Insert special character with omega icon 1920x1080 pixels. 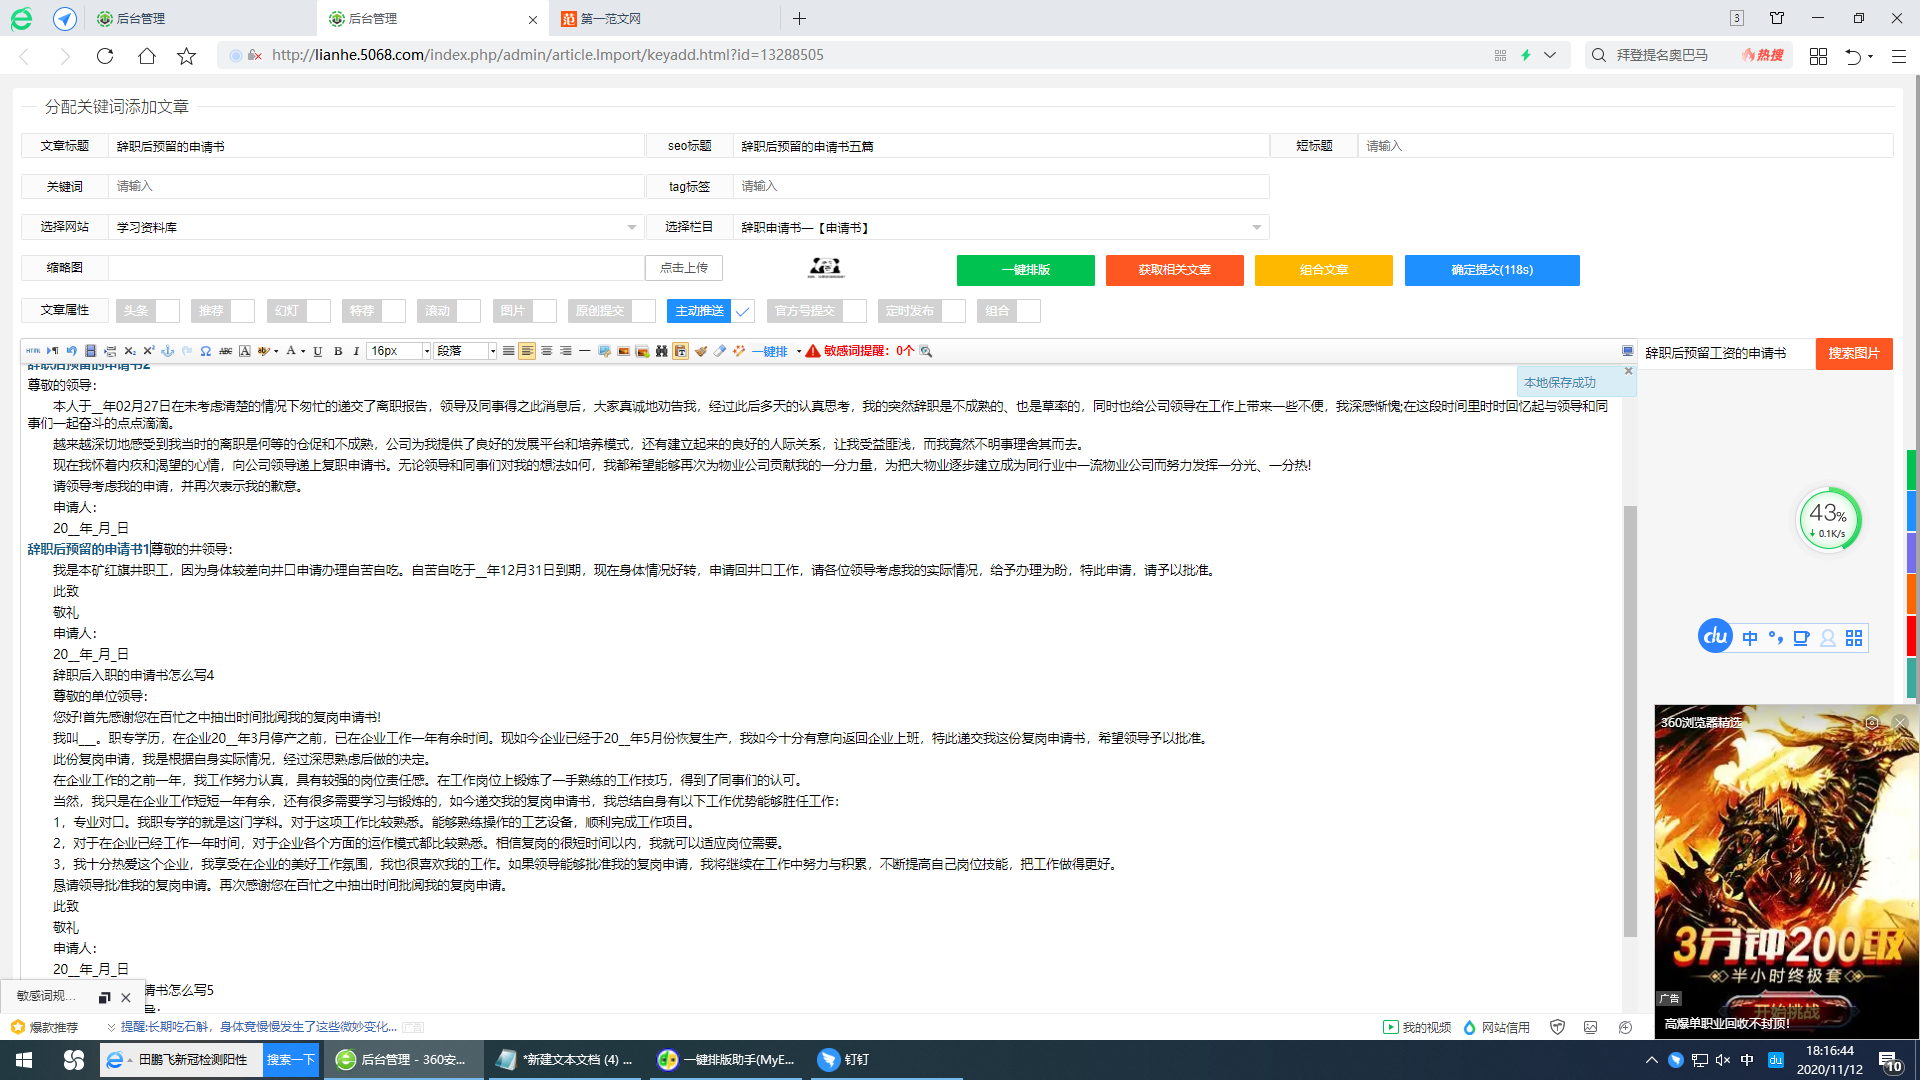click(205, 351)
